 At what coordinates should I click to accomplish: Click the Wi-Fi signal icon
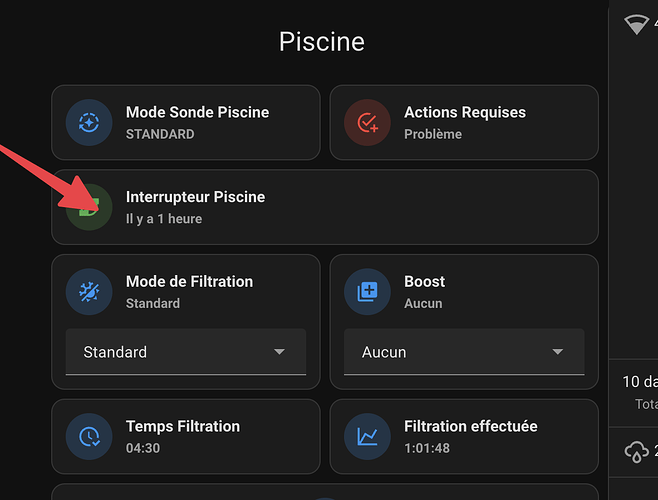(636, 24)
